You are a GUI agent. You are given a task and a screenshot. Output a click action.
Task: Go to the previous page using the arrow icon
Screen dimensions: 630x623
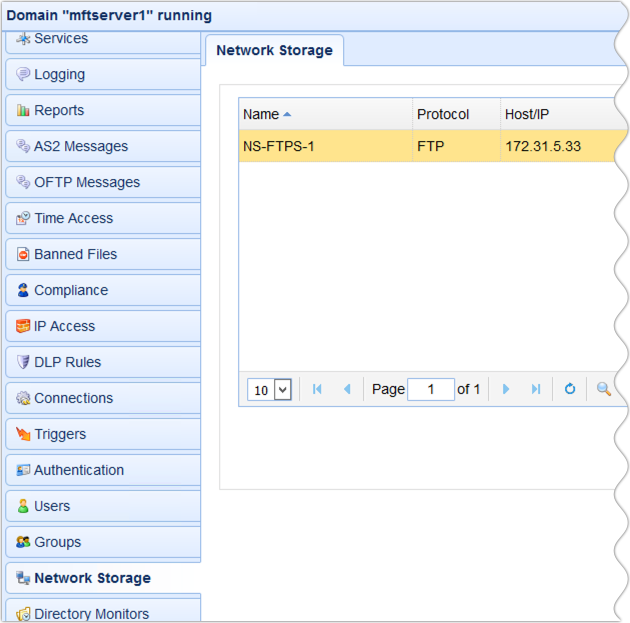click(347, 389)
